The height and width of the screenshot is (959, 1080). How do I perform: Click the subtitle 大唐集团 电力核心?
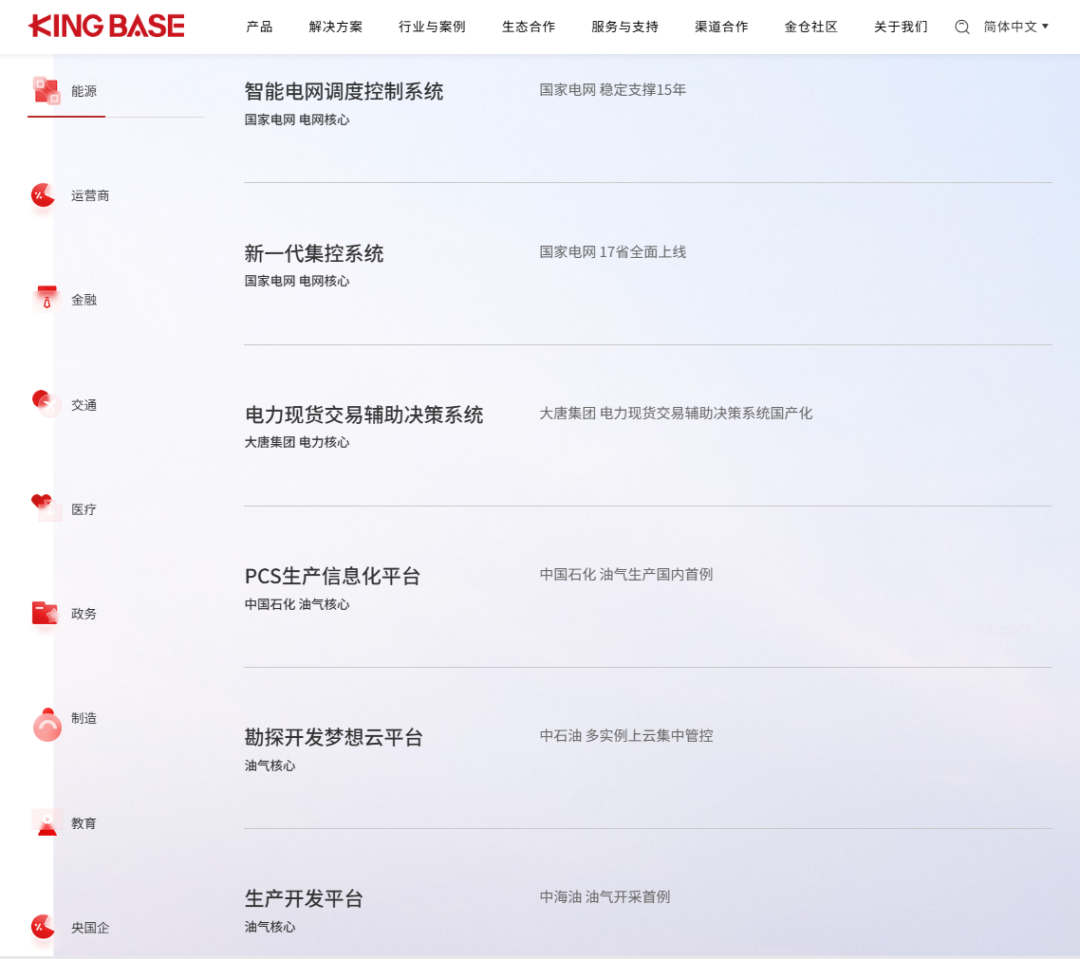[297, 442]
